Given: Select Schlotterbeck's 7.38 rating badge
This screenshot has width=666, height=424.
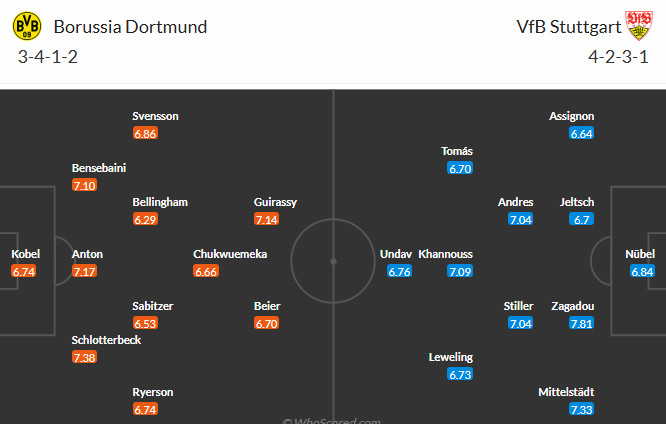Looking at the screenshot, I should [x=84, y=357].
